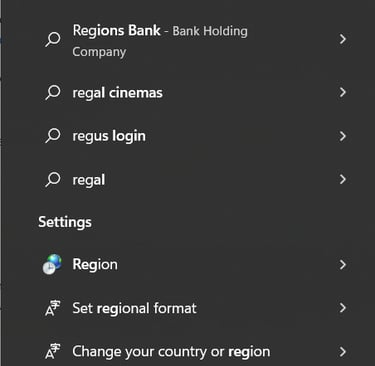
Task: Select the regal cinemas suggestion
Action: click(195, 92)
